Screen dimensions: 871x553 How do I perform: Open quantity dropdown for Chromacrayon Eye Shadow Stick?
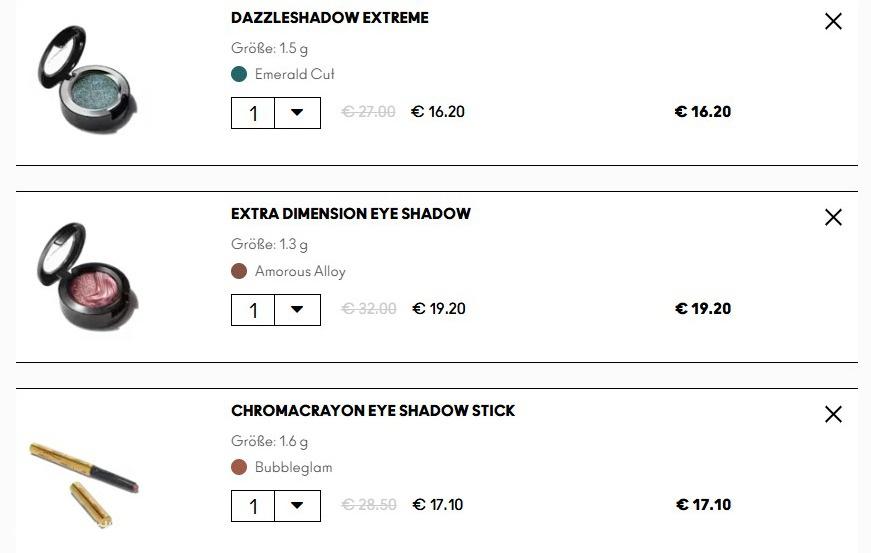tap(297, 506)
